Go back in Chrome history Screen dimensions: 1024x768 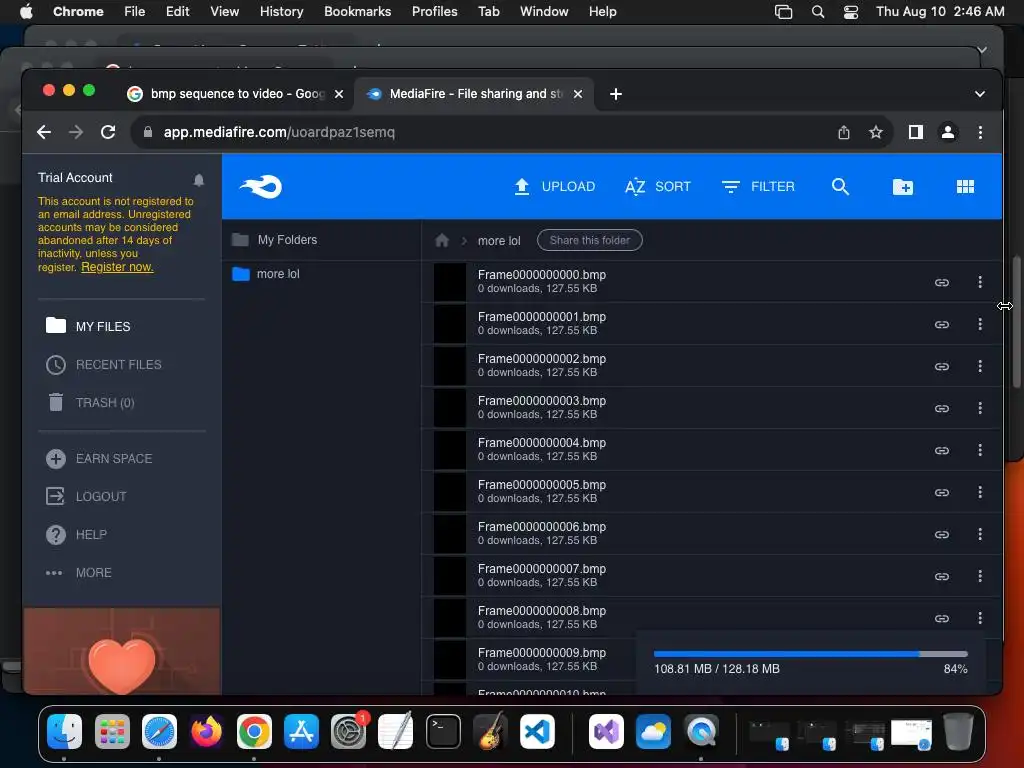click(x=44, y=132)
